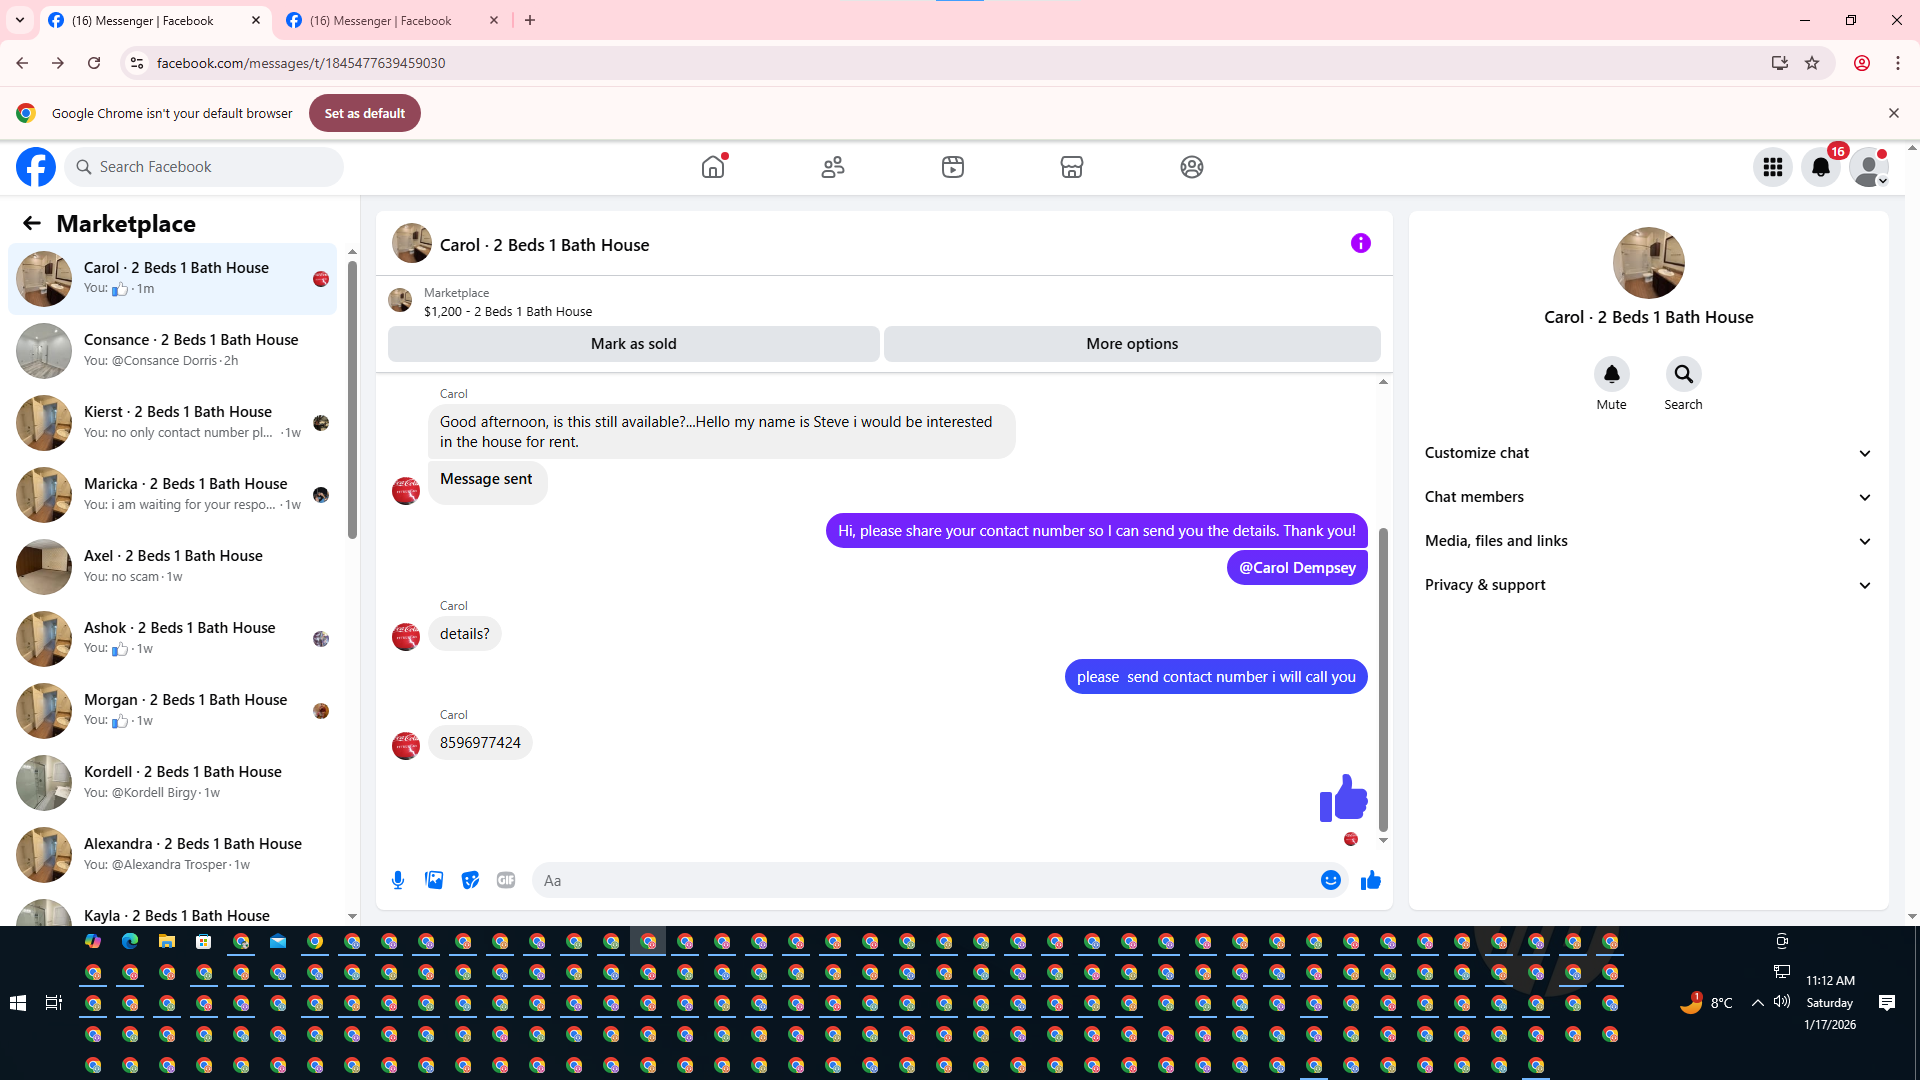Screen dimensions: 1920x1080
Task: Send a thumbs-up like
Action: point(1371,880)
